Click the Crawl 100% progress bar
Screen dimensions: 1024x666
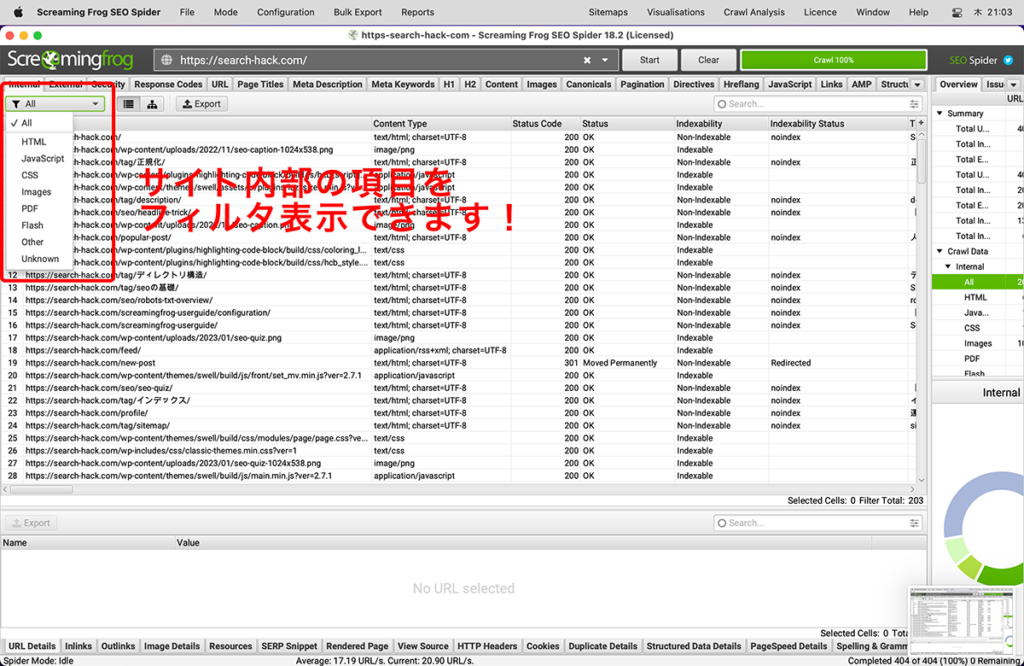[x=833, y=60]
